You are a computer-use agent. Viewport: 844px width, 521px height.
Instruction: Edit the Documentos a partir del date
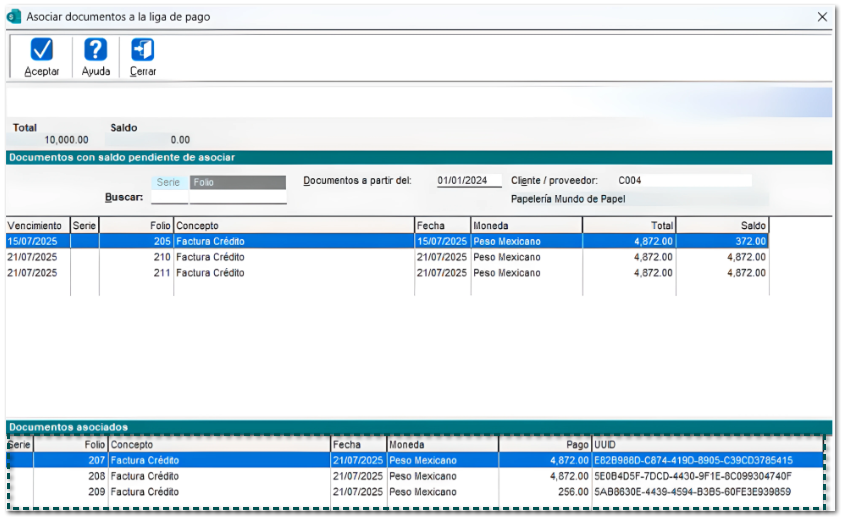(468, 181)
